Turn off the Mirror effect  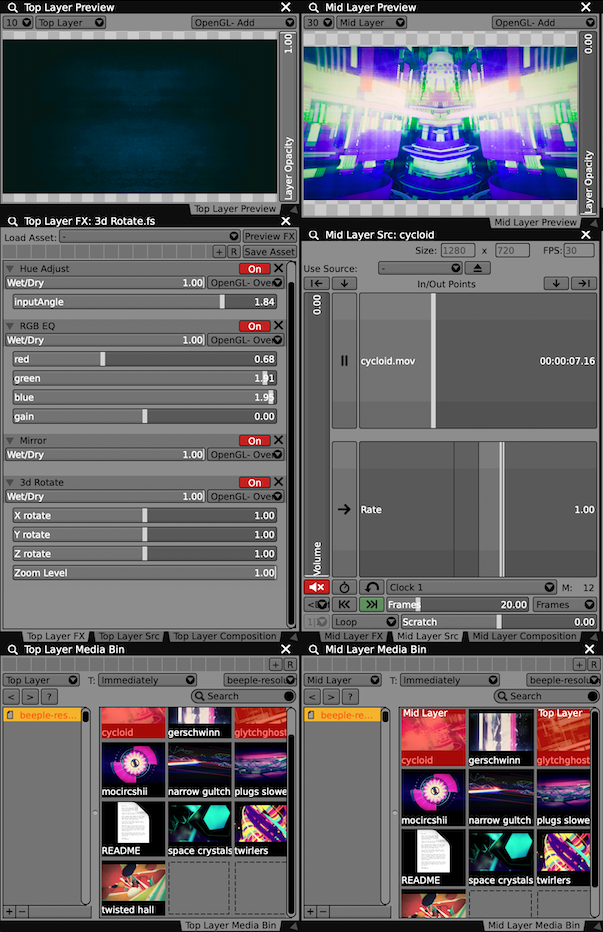(x=254, y=440)
